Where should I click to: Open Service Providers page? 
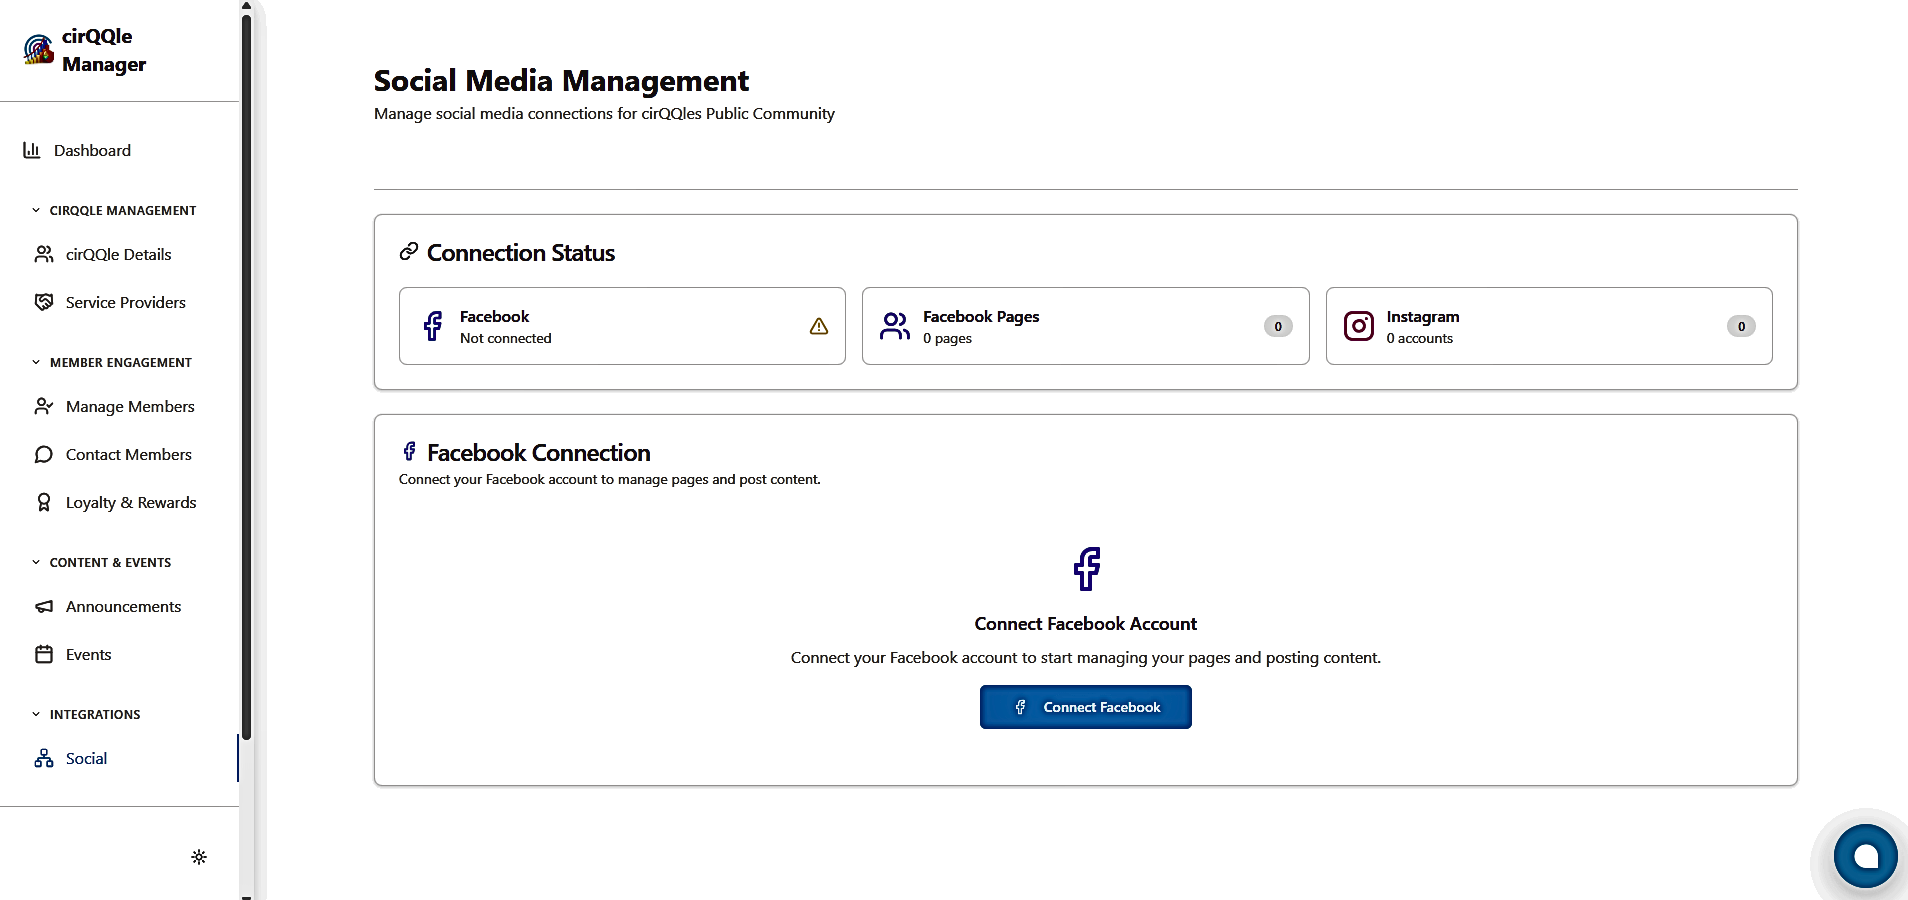pos(125,302)
